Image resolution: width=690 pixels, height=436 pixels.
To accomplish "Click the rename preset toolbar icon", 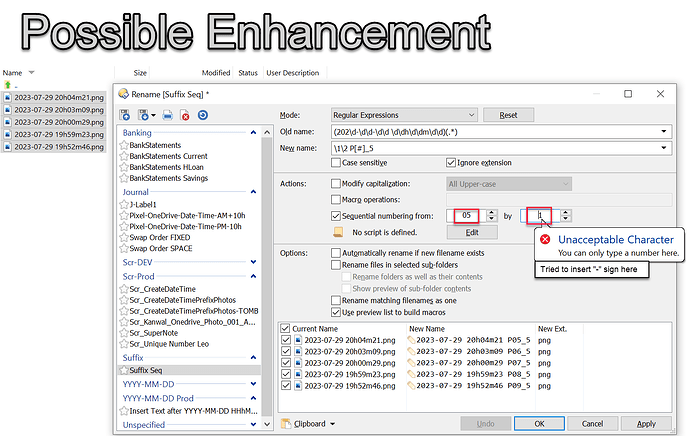I will [x=168, y=116].
